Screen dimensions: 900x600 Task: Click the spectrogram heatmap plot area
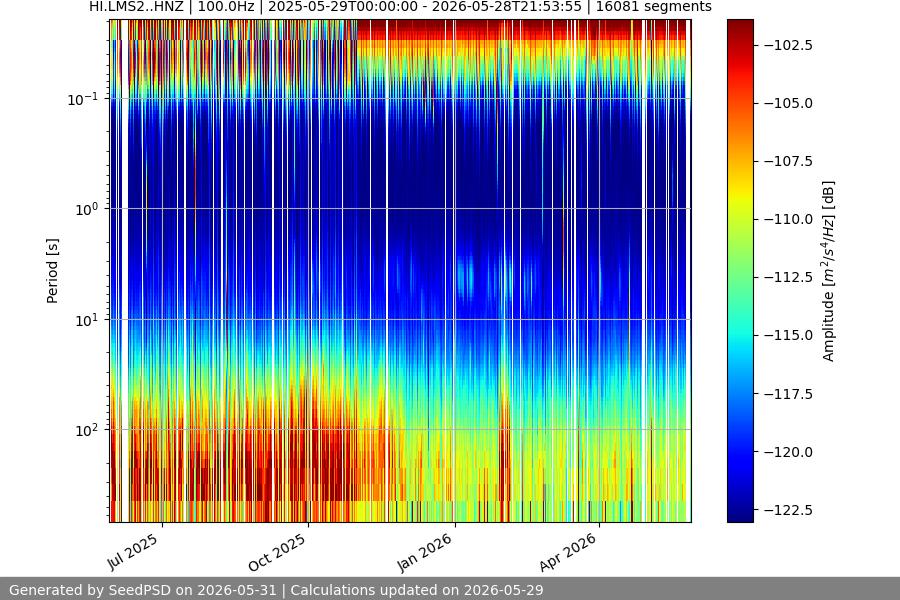(401, 271)
